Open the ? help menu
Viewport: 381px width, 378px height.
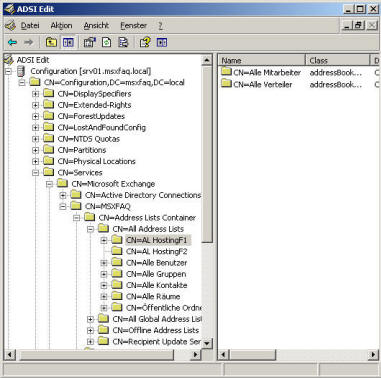click(x=160, y=25)
